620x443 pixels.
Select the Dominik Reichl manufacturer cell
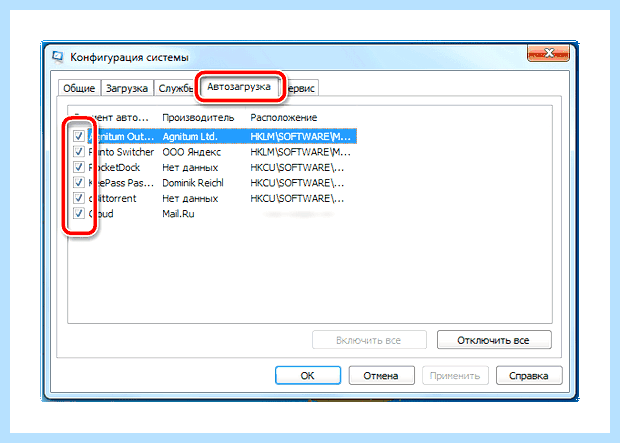point(193,183)
